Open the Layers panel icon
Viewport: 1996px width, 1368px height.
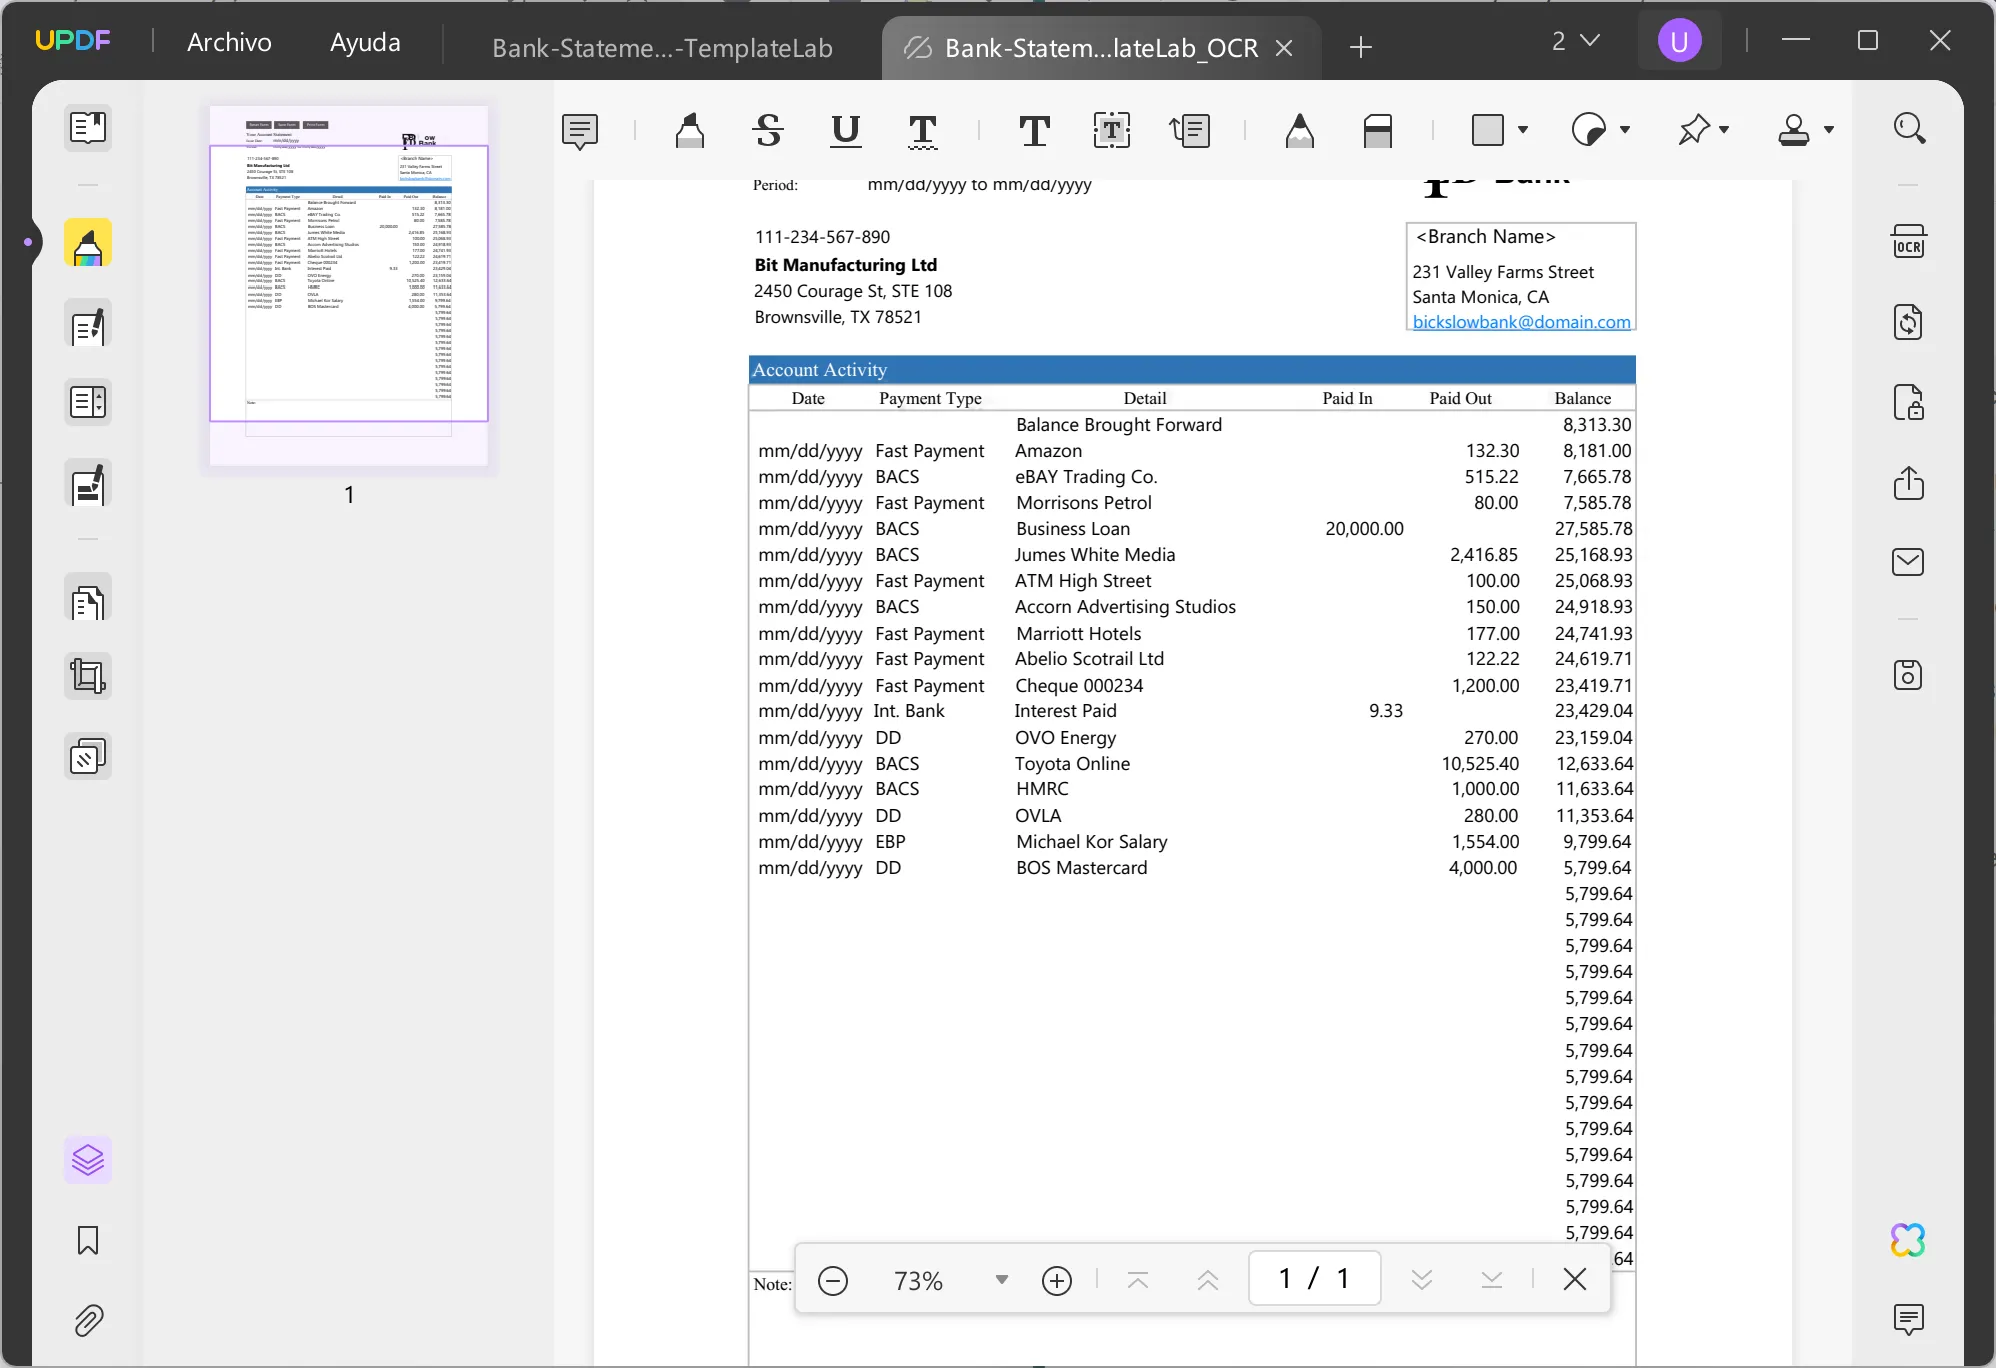point(88,1160)
